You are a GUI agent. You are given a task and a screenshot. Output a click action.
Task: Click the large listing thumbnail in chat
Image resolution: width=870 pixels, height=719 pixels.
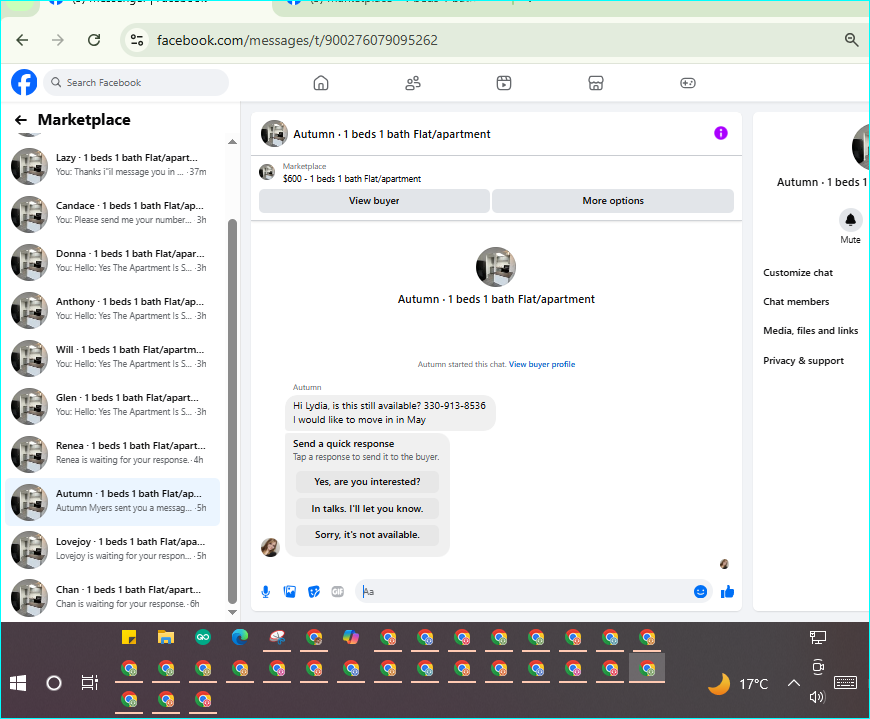(496, 267)
